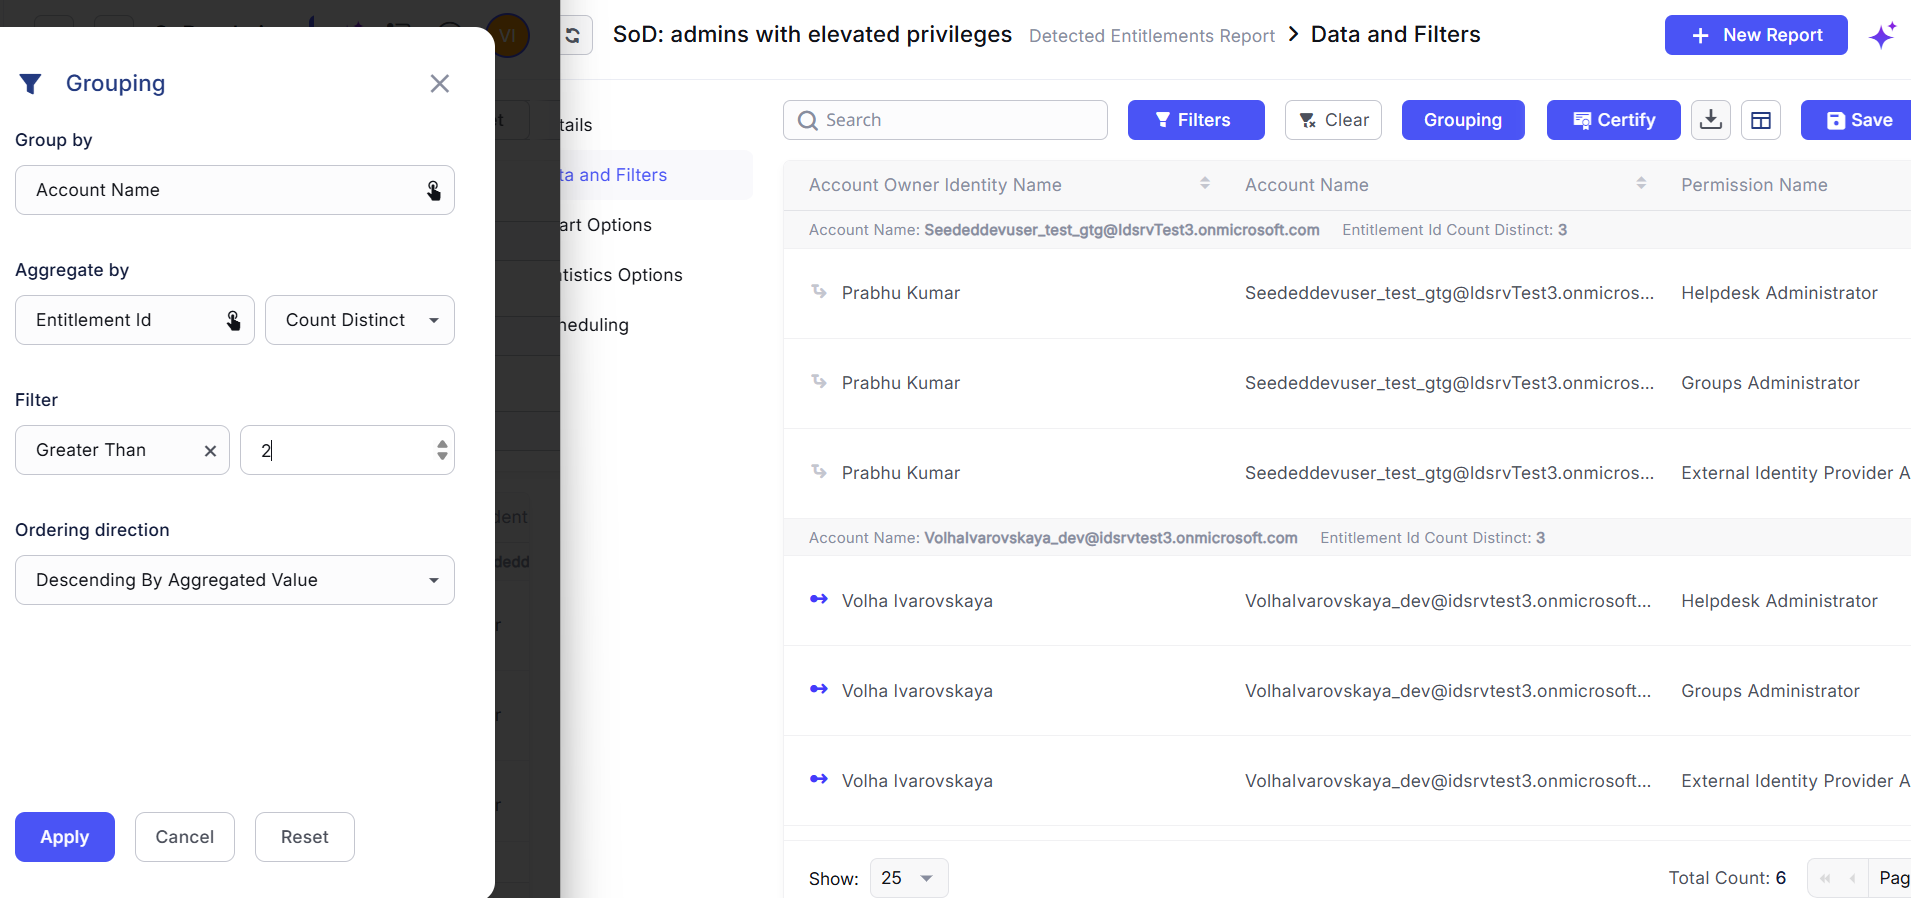The width and height of the screenshot is (1911, 898).
Task: Go to the first page of results
Action: 1824,878
